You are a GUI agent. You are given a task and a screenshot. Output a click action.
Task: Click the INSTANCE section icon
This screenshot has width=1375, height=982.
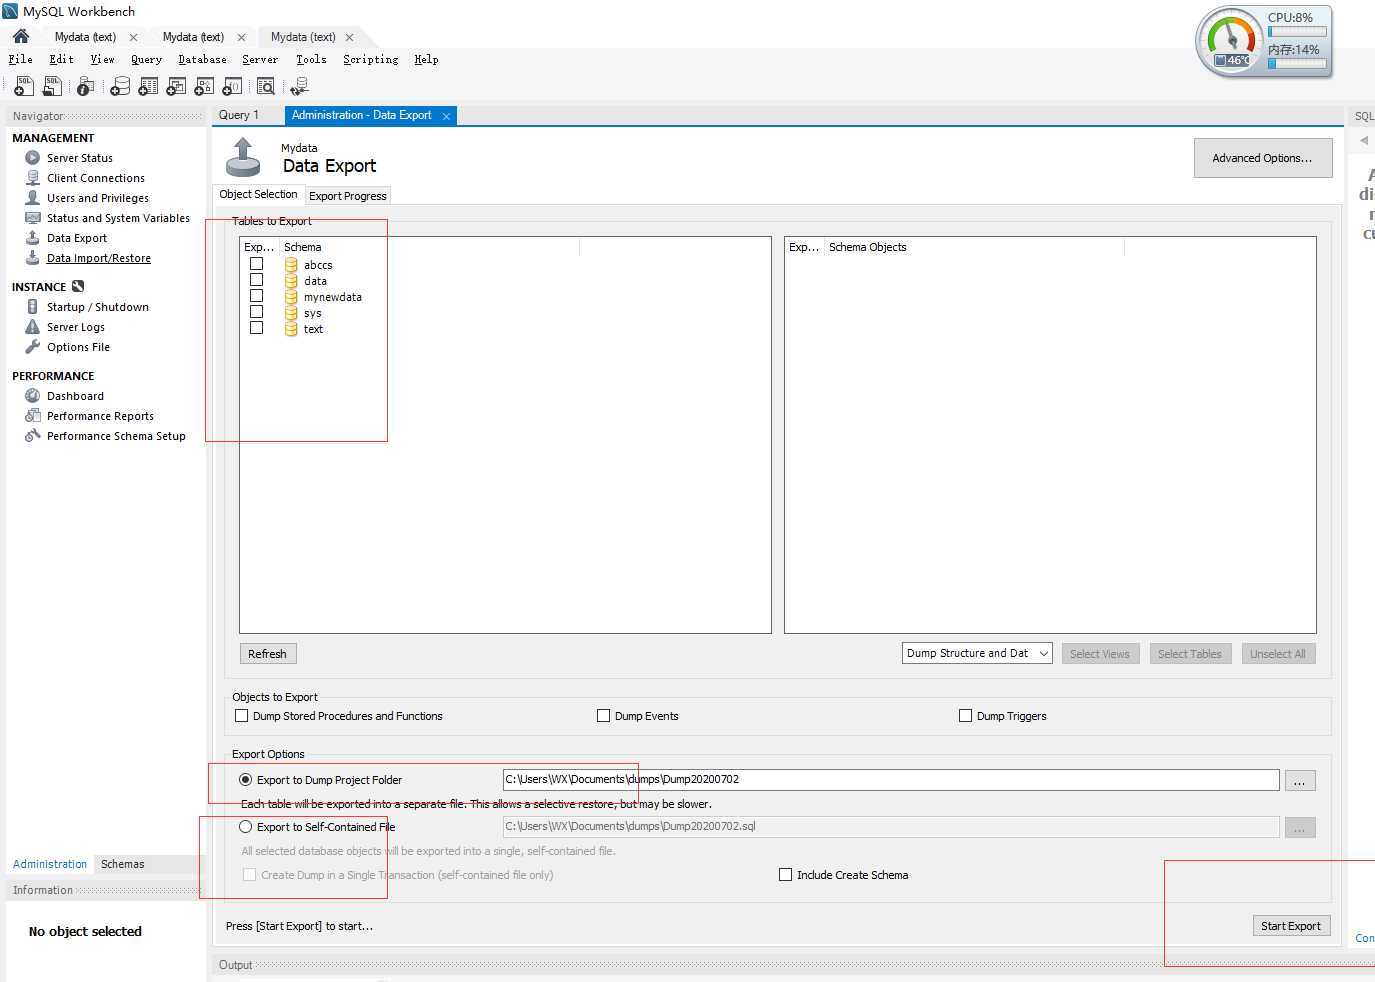click(78, 287)
